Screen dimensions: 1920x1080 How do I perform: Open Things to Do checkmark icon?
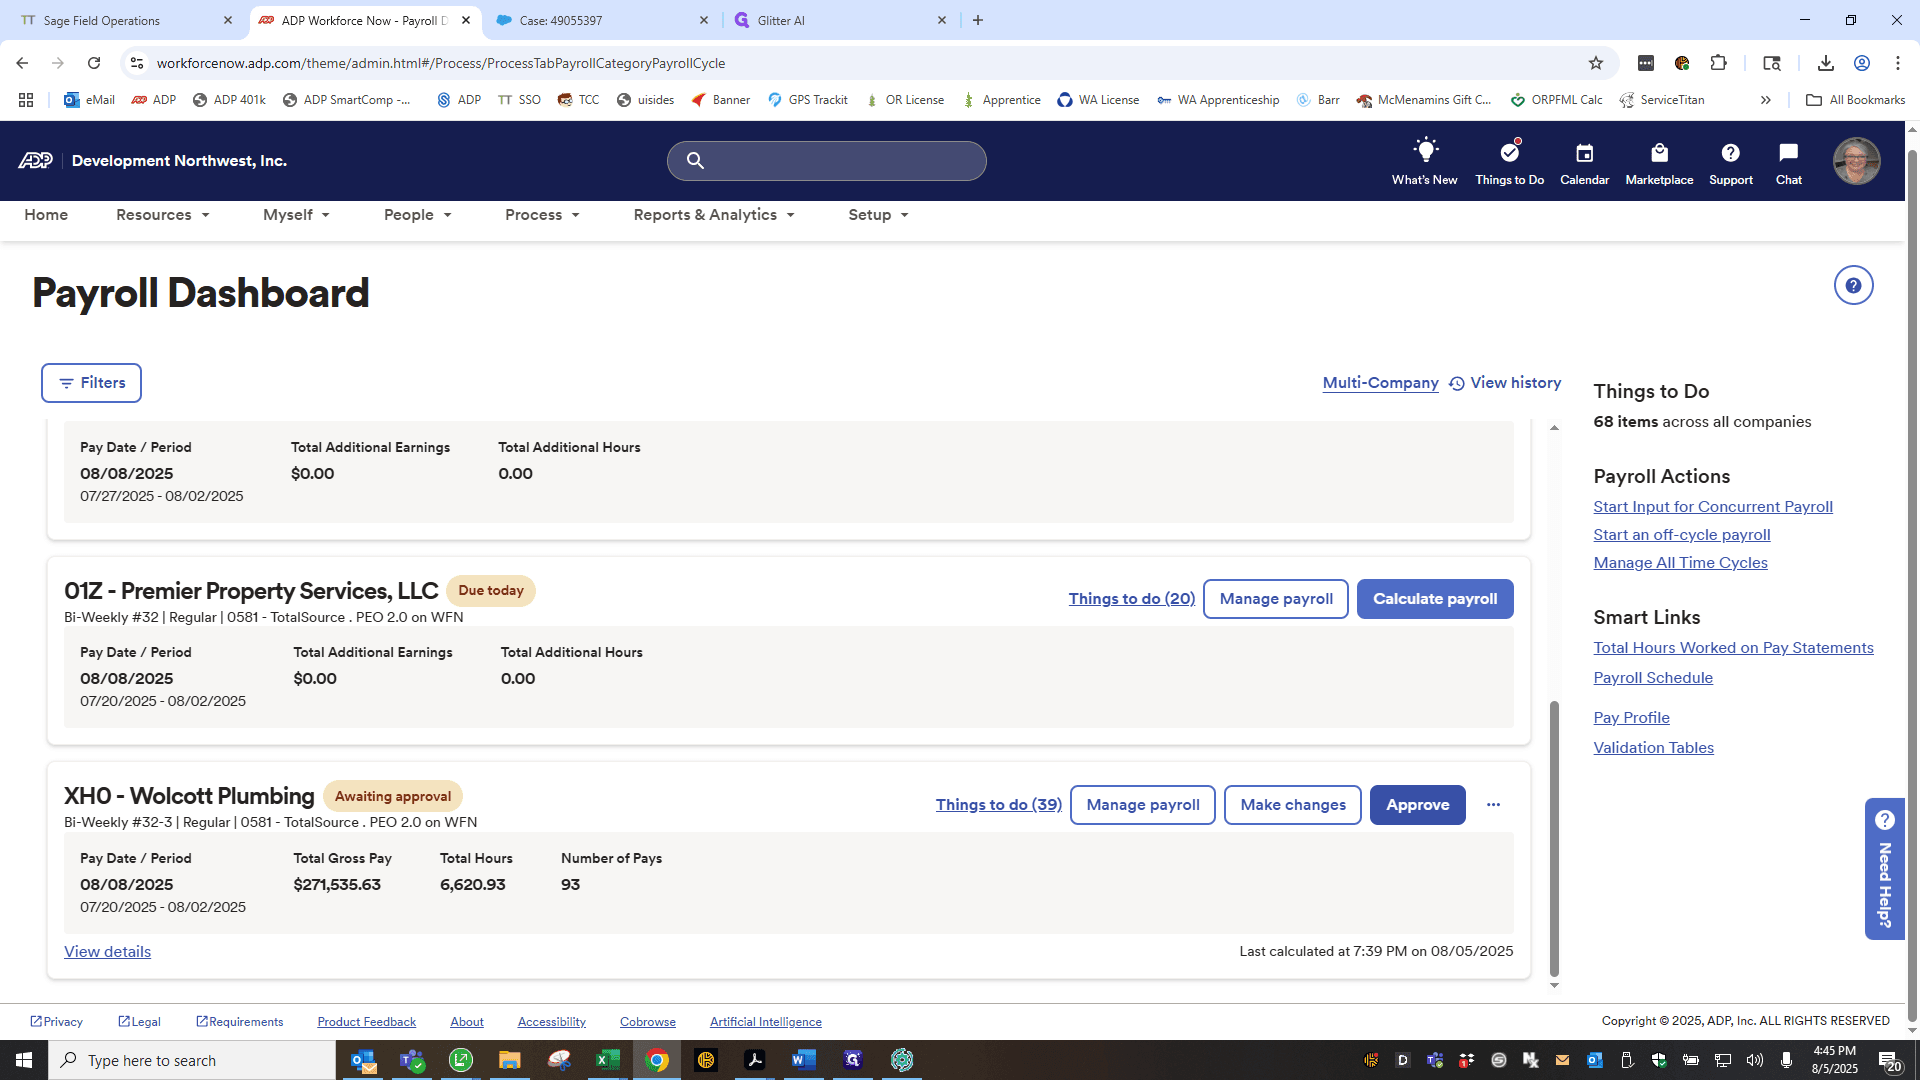point(1509,152)
